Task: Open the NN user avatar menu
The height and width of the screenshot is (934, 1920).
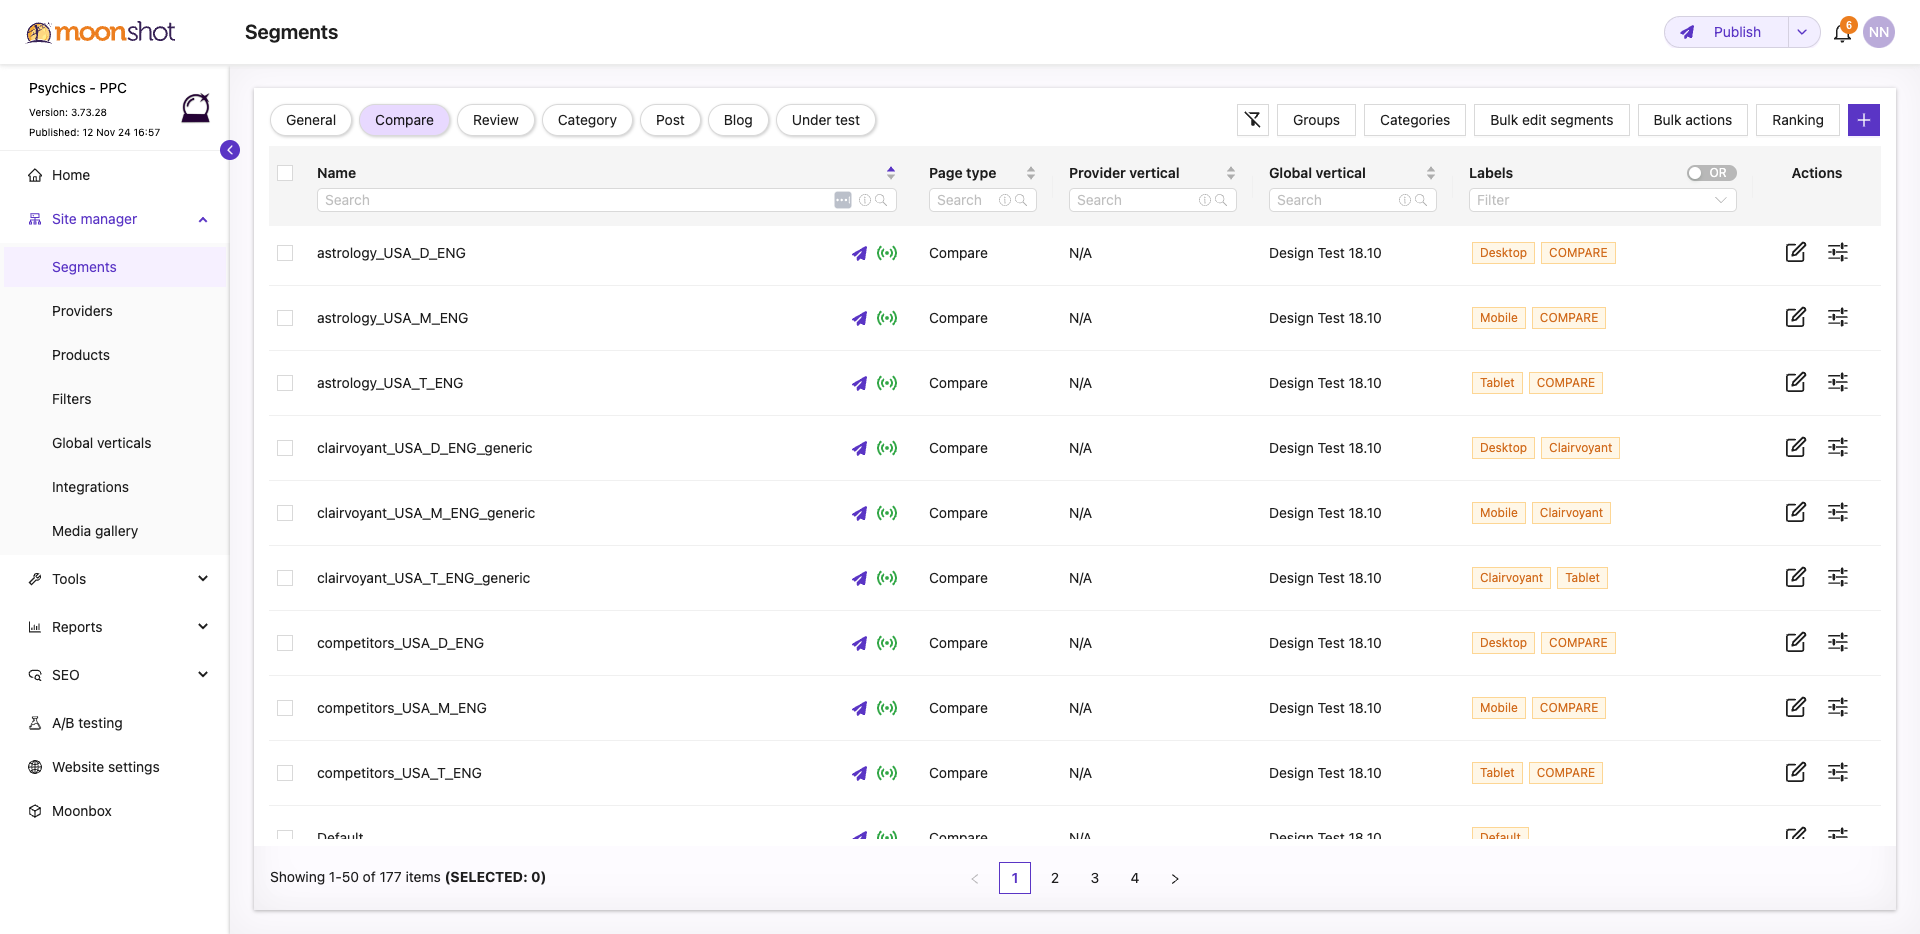Action: 1879,32
